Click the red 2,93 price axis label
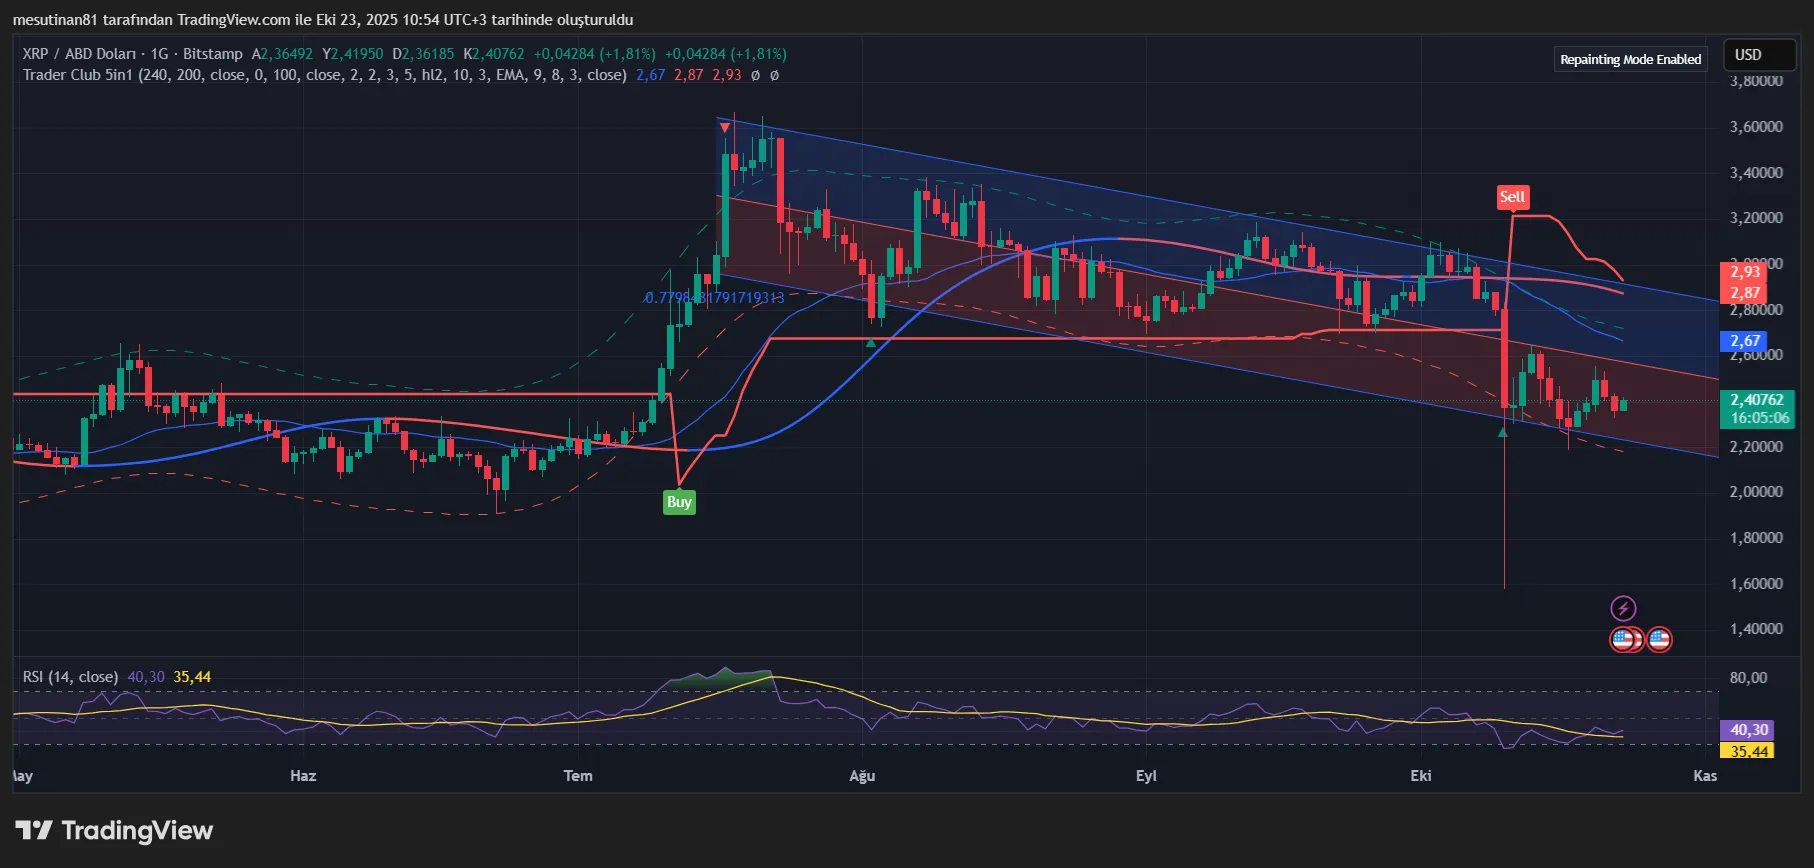1814x868 pixels. pos(1745,272)
